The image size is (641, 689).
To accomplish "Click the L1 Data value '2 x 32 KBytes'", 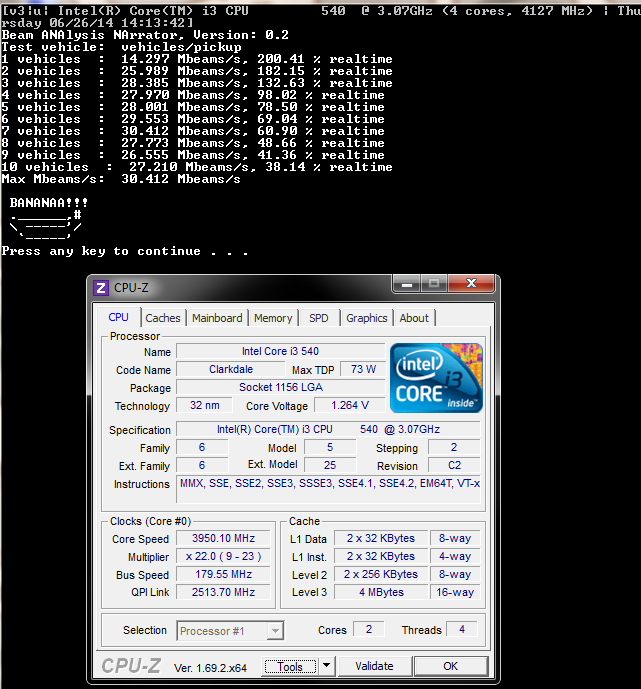I will tap(380, 538).
